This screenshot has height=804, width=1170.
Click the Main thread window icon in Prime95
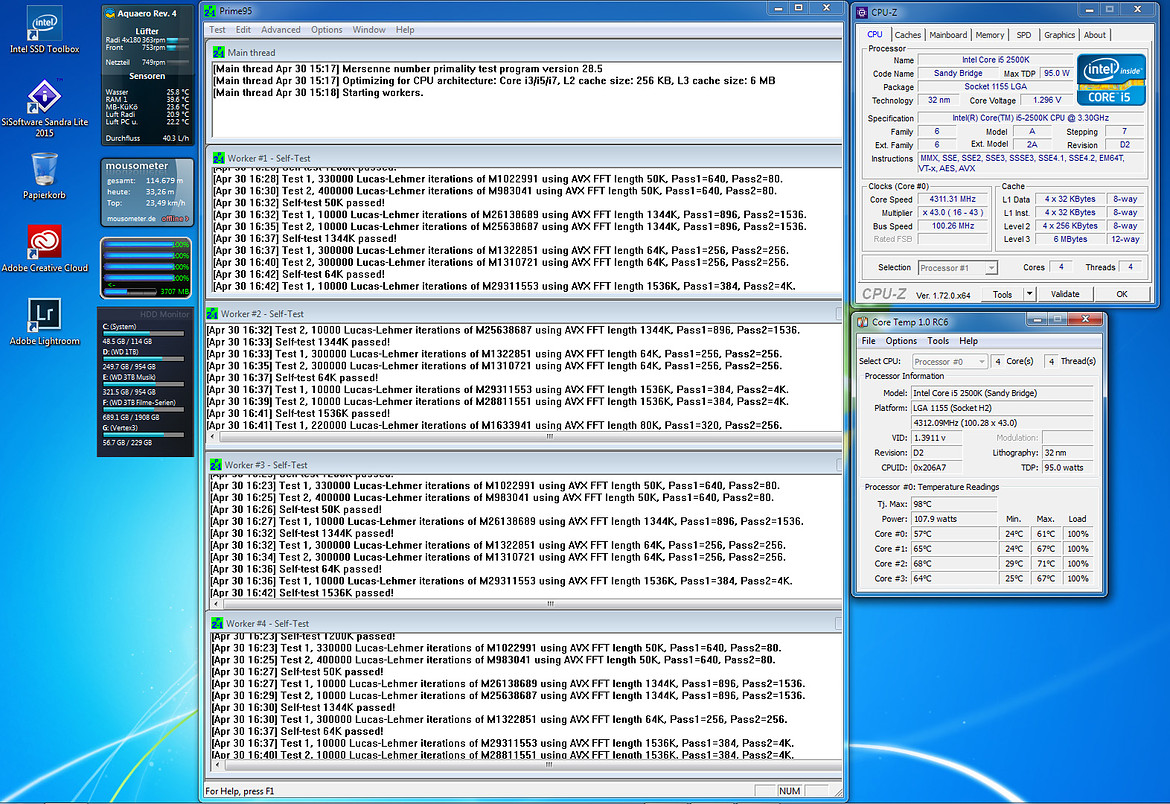pos(219,52)
